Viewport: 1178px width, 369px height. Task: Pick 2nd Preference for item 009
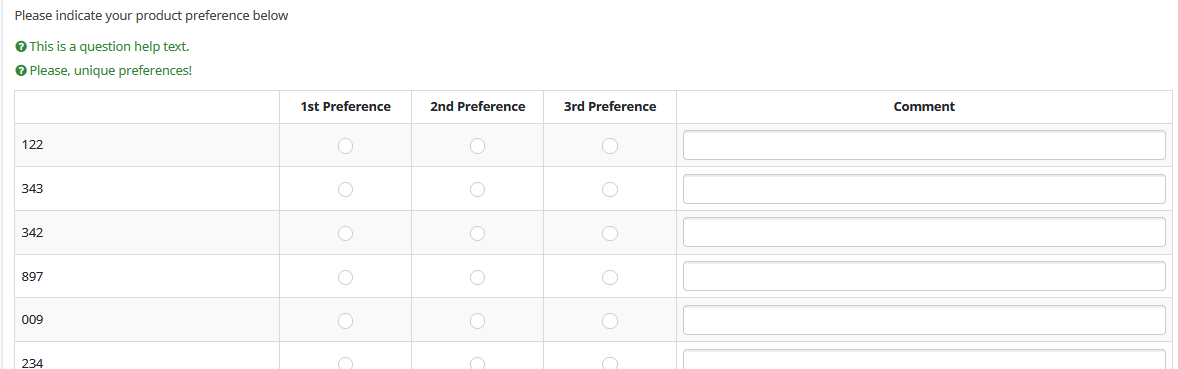477,321
